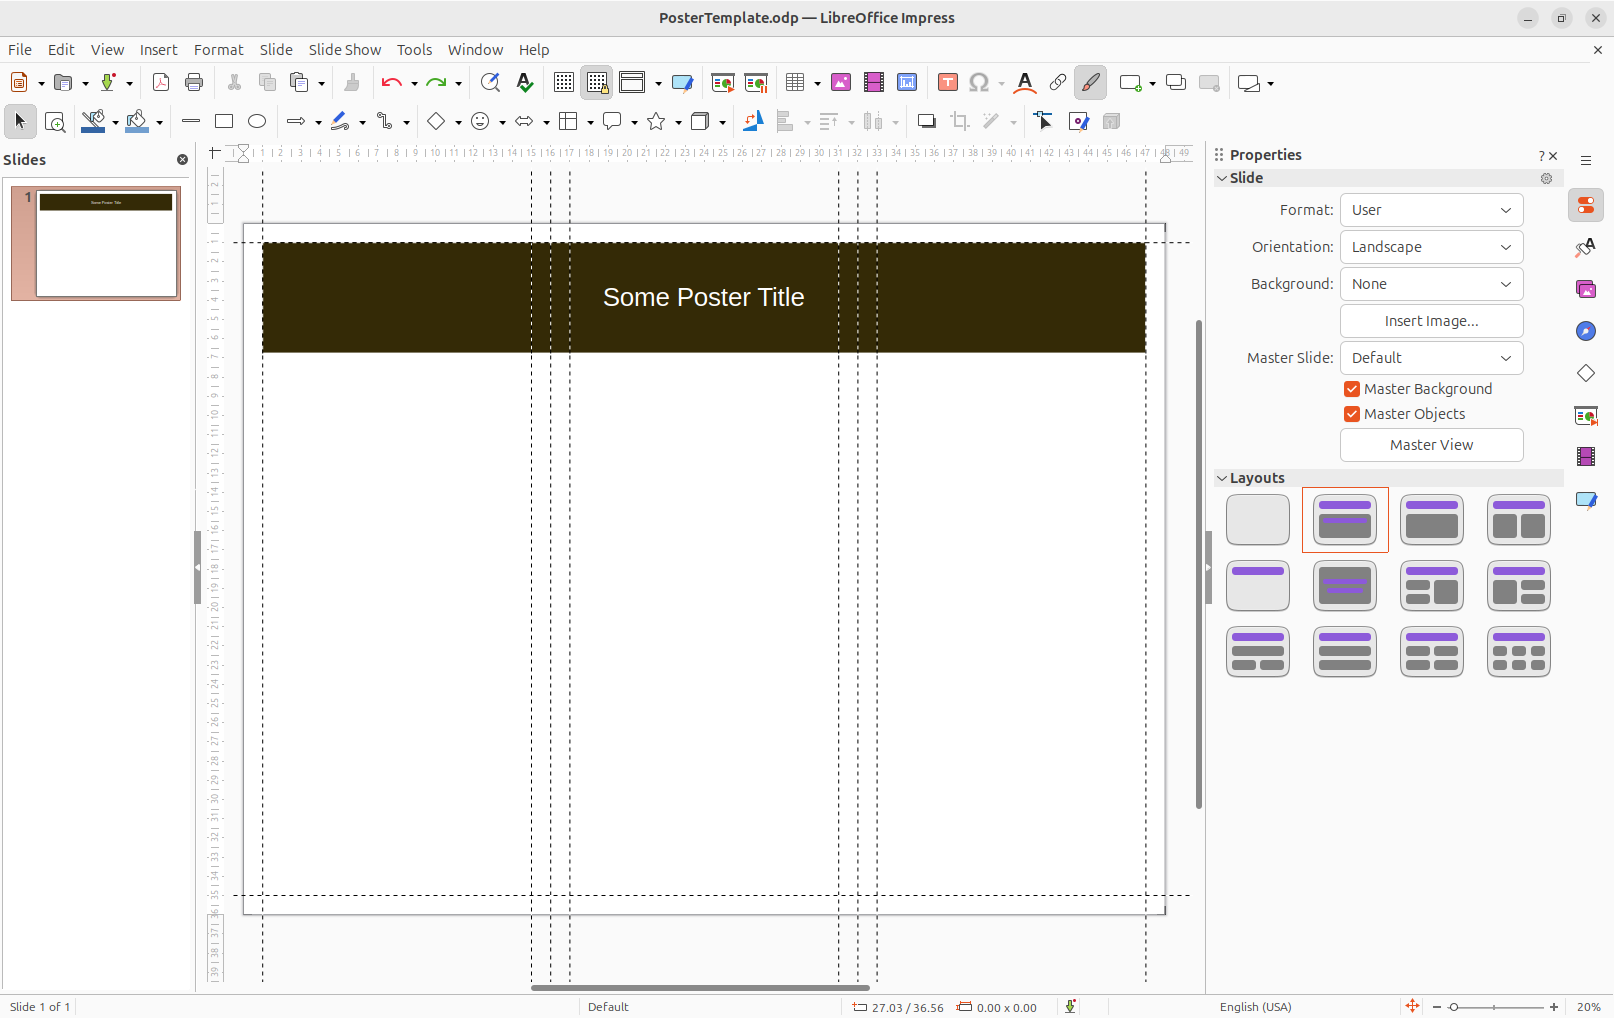This screenshot has width=1614, height=1018.
Task: Toggle Display Grid in toolbar
Action: click(x=564, y=83)
